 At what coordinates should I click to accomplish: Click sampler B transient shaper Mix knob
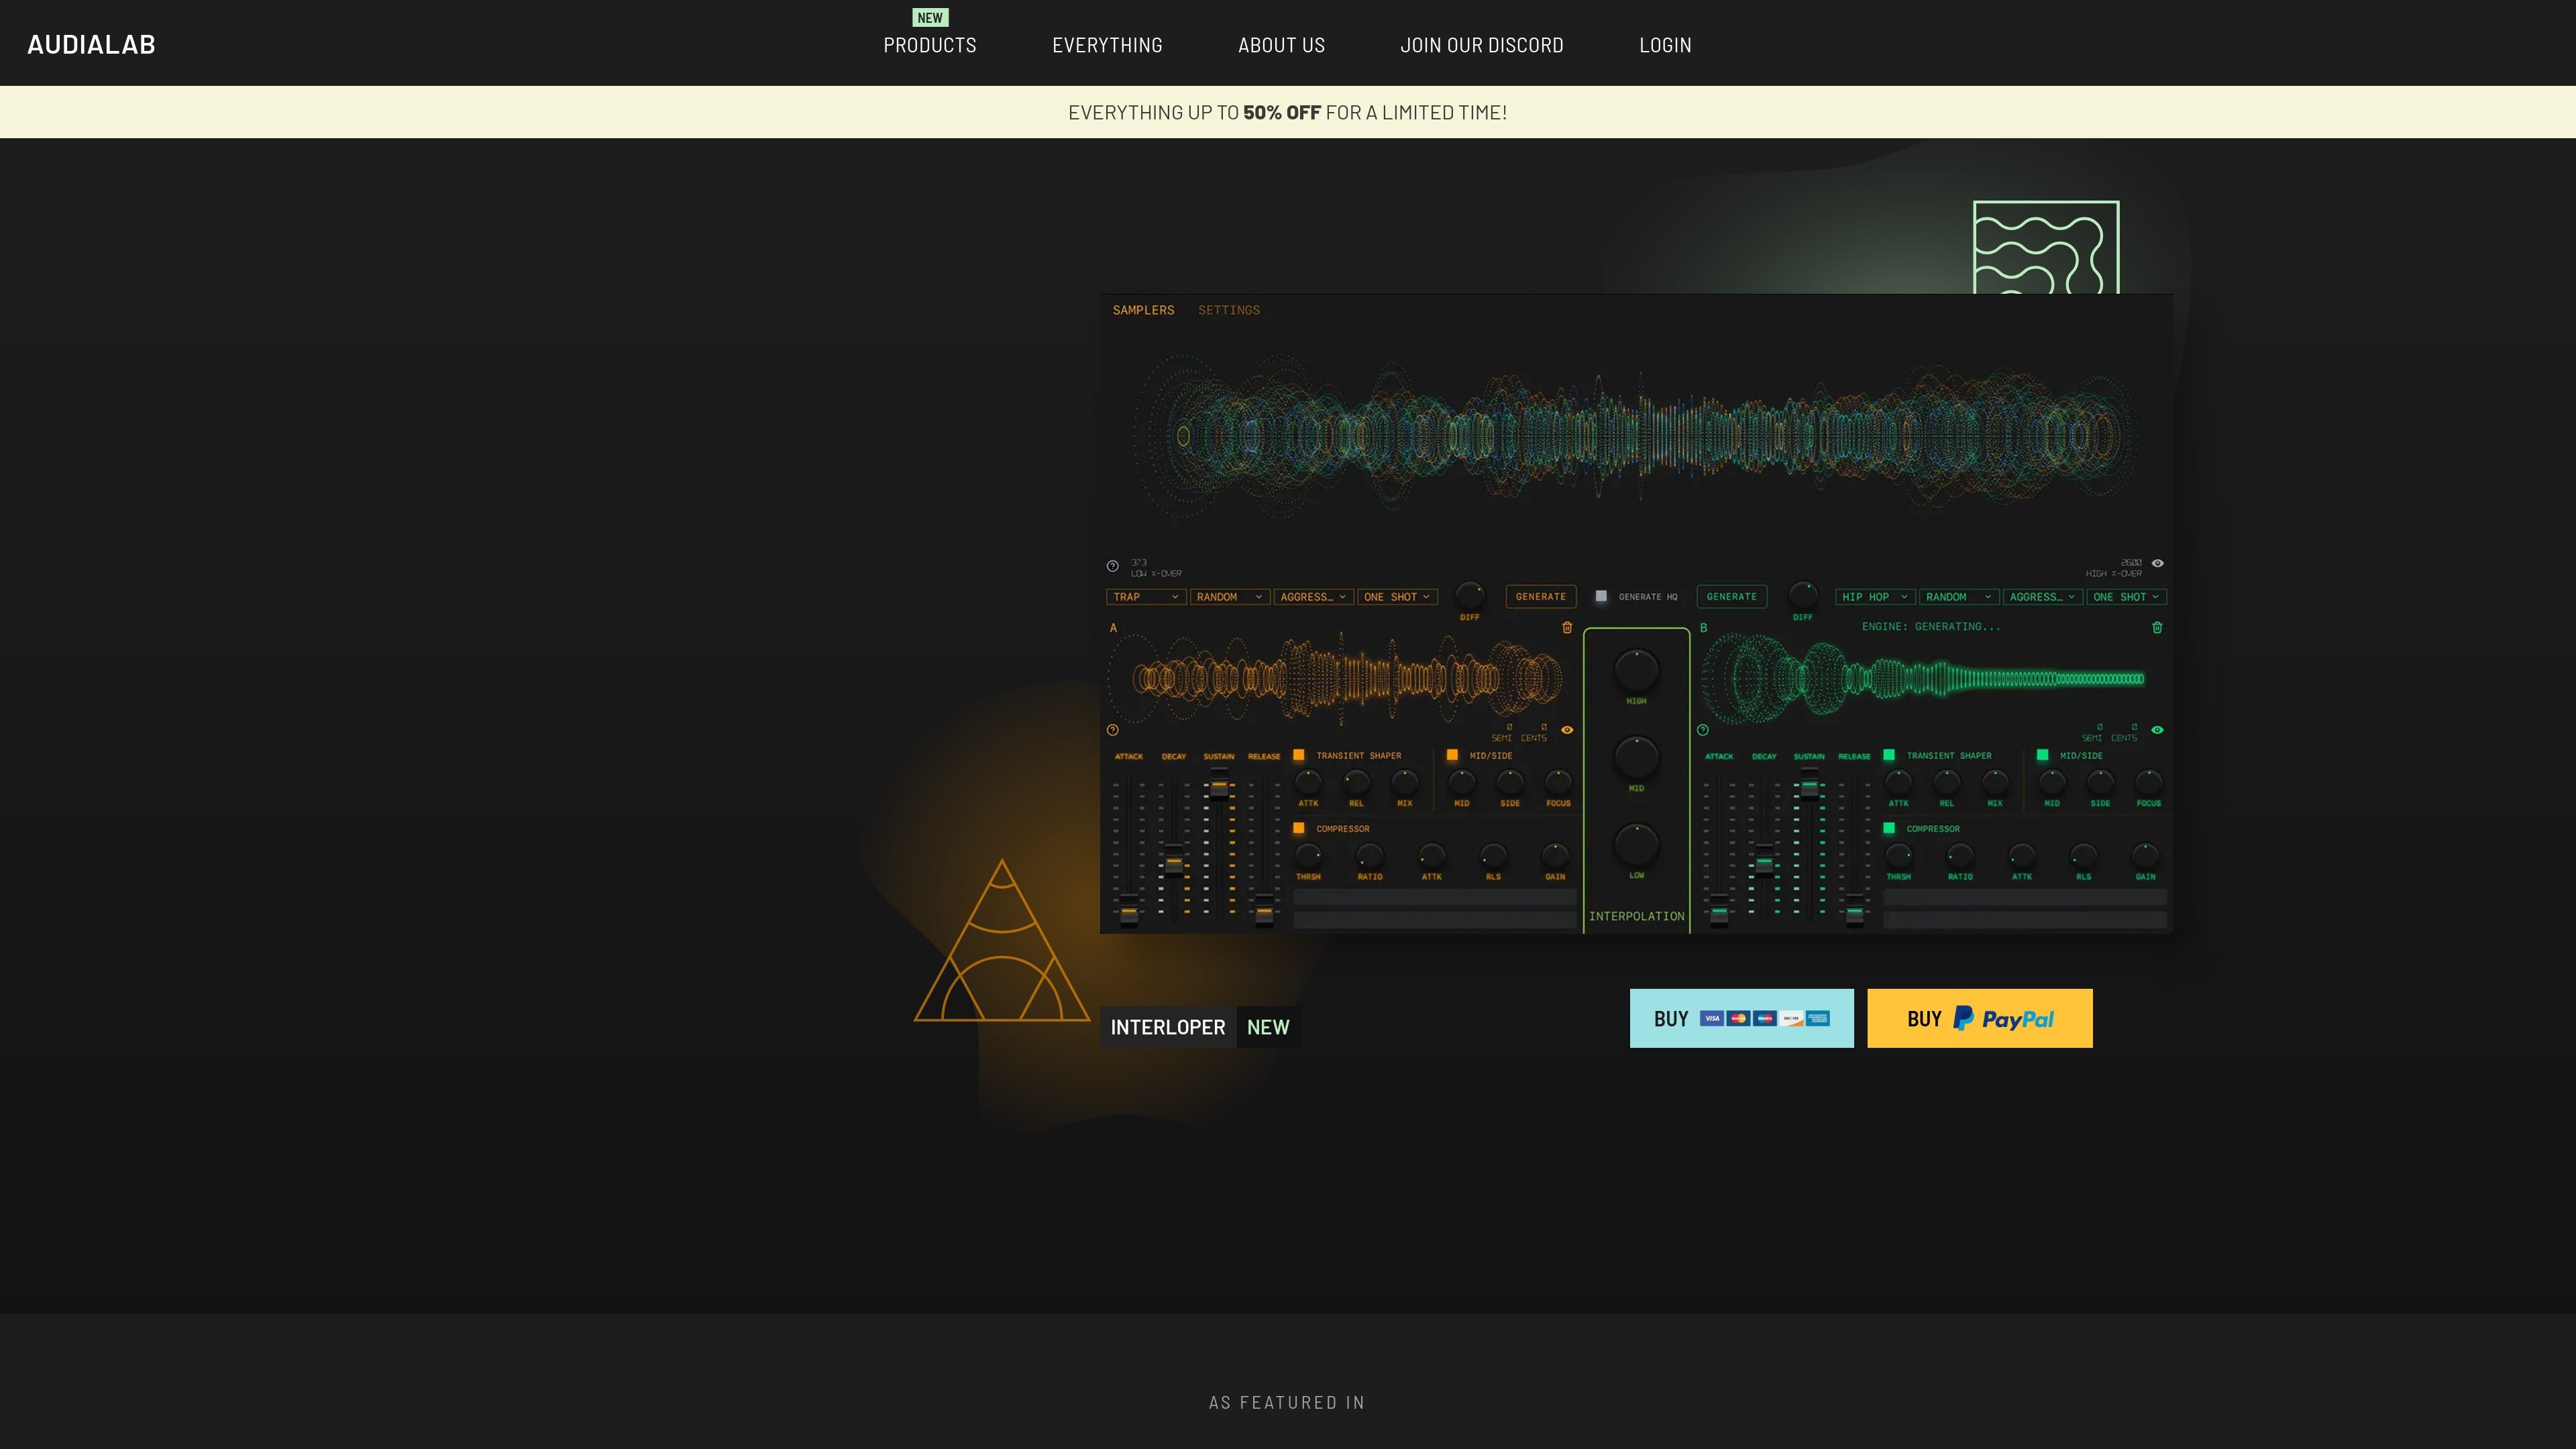click(x=1995, y=781)
